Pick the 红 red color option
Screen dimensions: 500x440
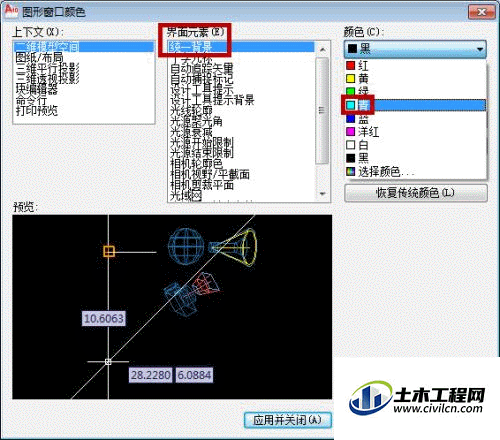[x=415, y=65]
